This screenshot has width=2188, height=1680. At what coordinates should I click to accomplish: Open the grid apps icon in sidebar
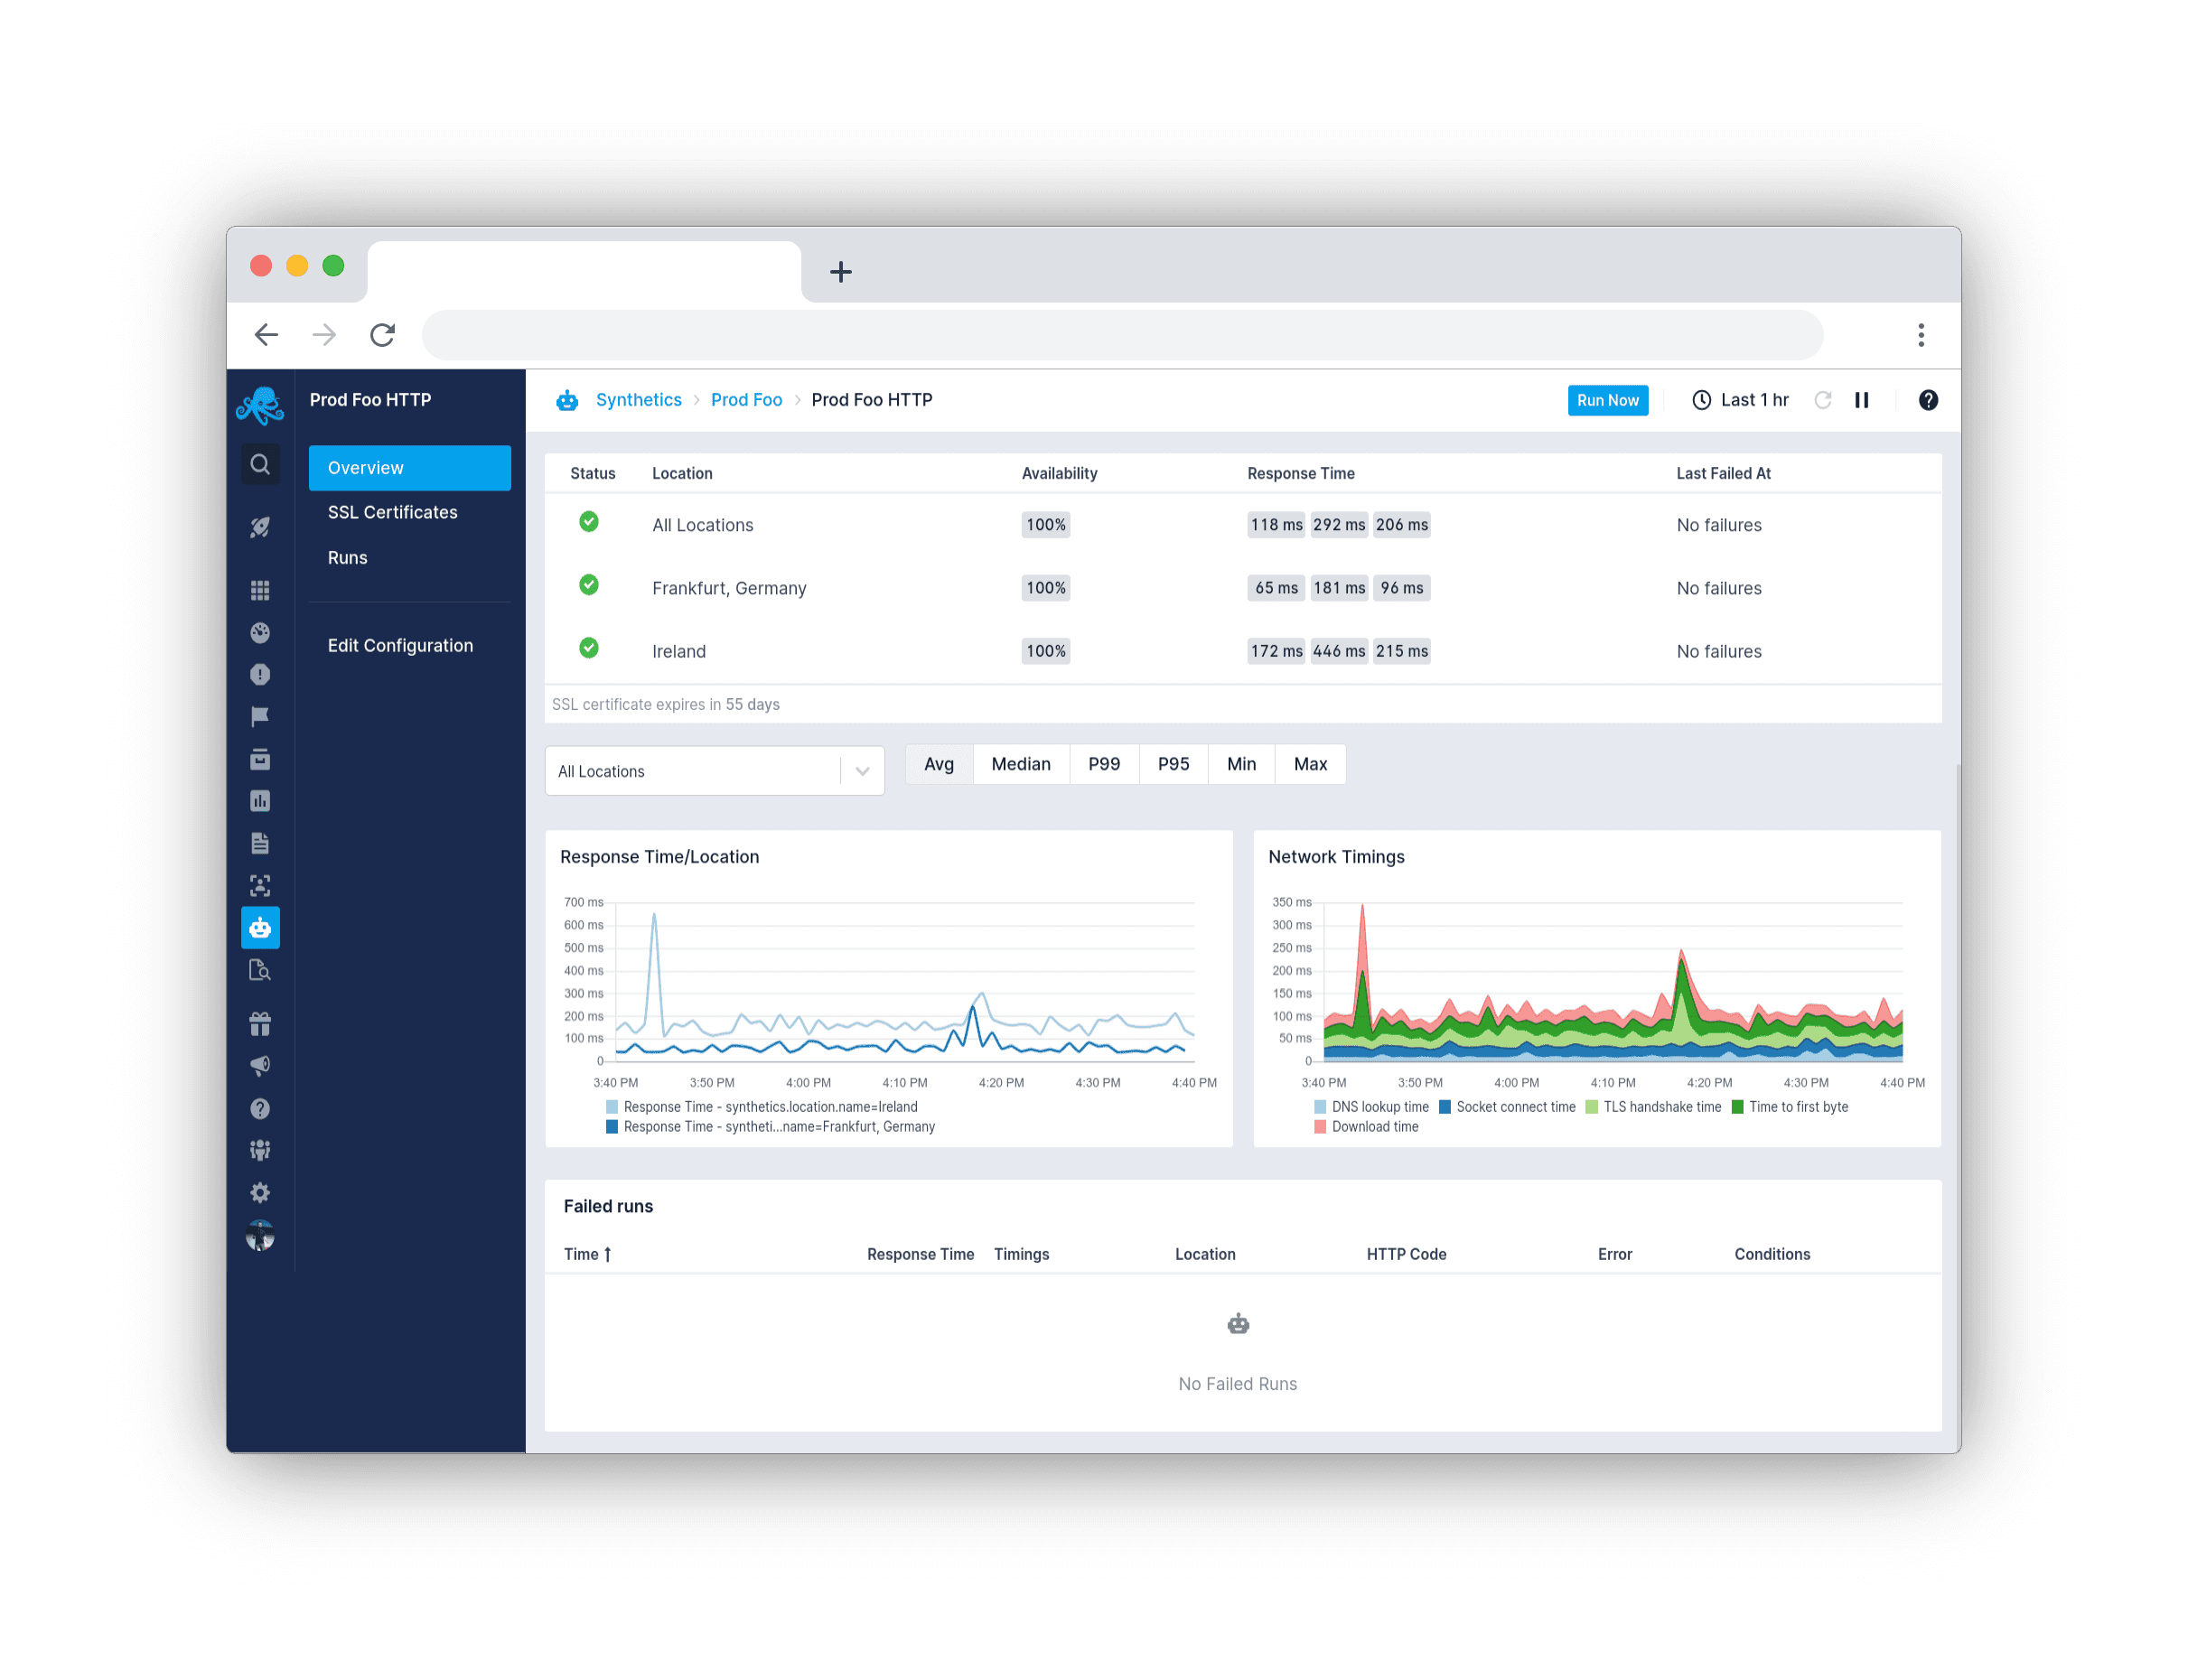point(260,590)
